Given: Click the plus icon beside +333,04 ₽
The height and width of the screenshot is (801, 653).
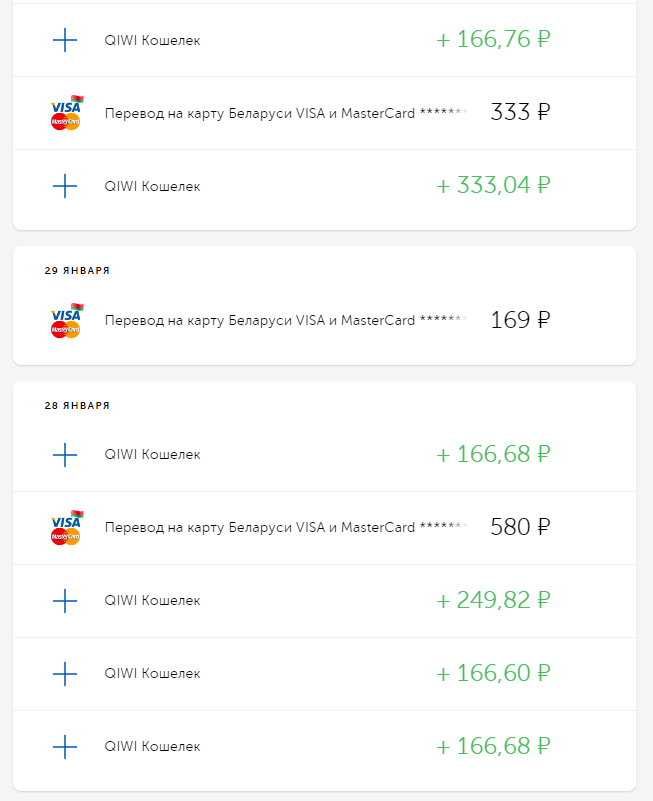Looking at the screenshot, I should 64,186.
